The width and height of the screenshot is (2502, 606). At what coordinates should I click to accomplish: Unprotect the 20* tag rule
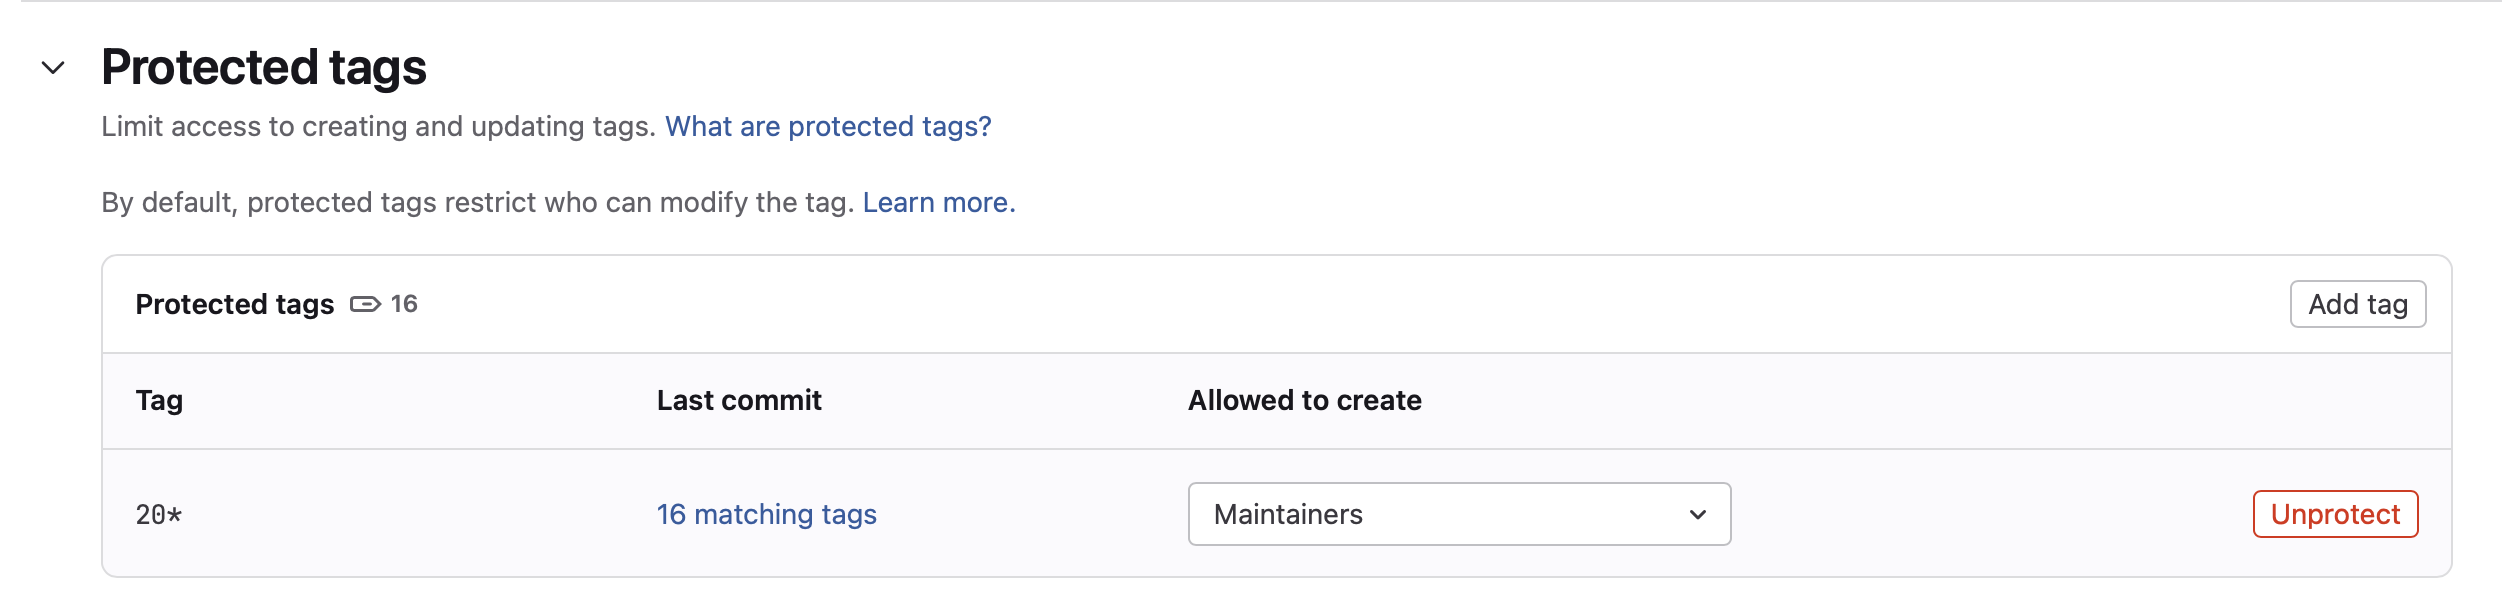tap(2334, 514)
